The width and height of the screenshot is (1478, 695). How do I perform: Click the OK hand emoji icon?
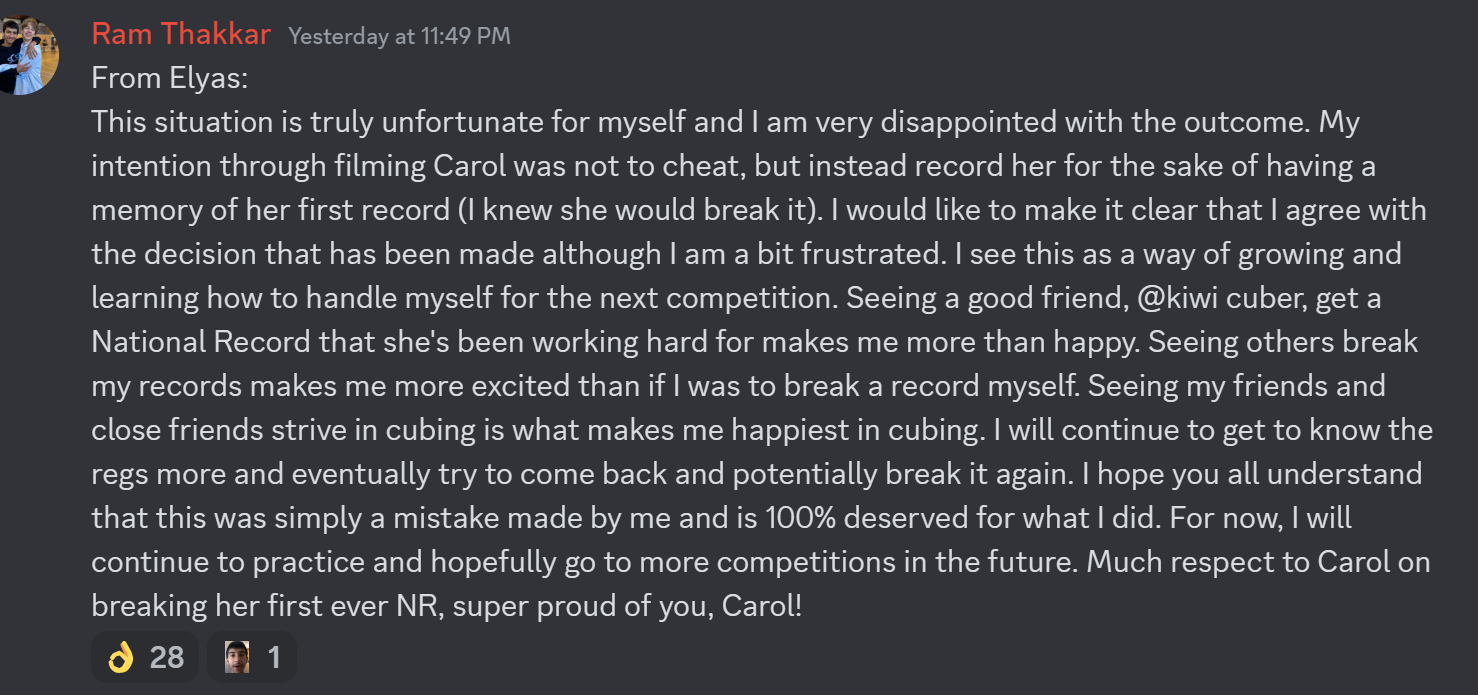tap(121, 657)
